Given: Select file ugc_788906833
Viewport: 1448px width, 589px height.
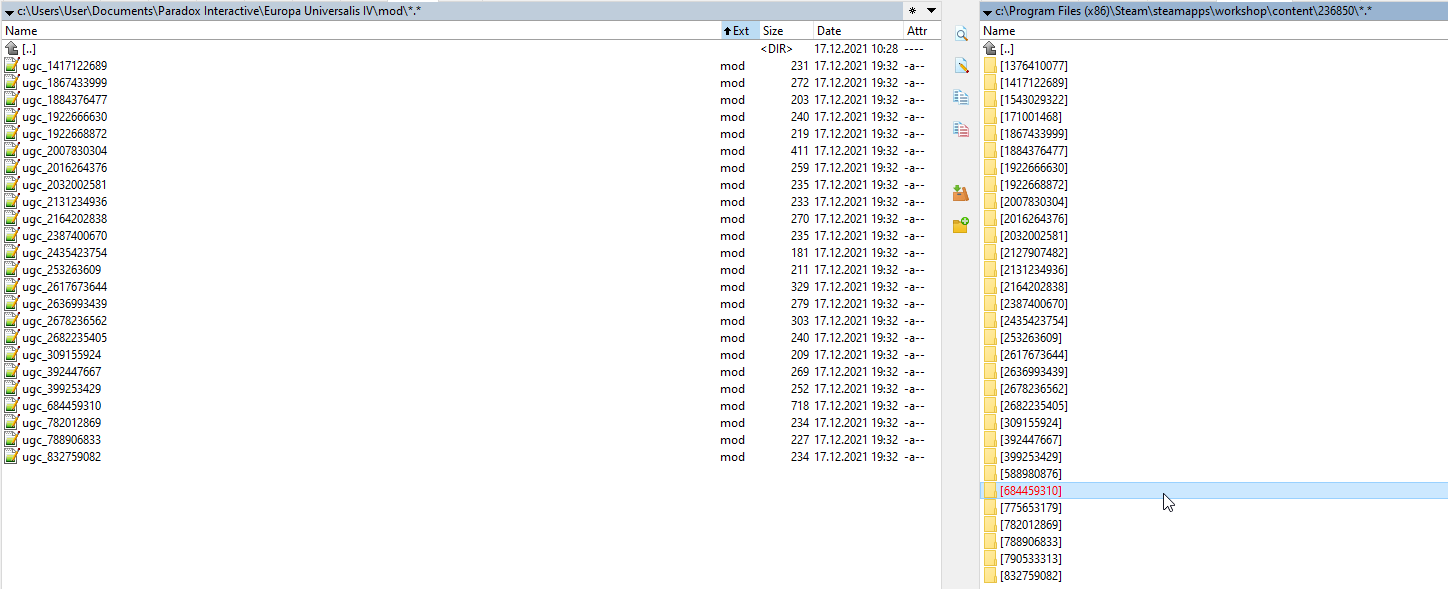Looking at the screenshot, I should click(470, 440).
